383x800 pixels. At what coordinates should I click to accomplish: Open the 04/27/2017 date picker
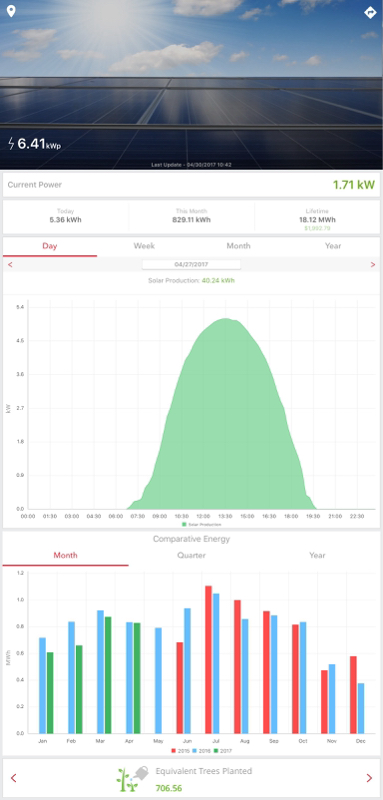pyautogui.click(x=191, y=265)
